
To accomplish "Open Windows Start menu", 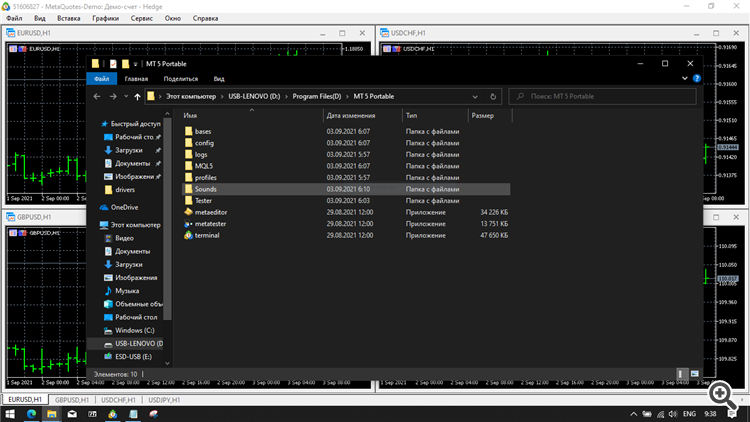I will (x=10, y=414).
